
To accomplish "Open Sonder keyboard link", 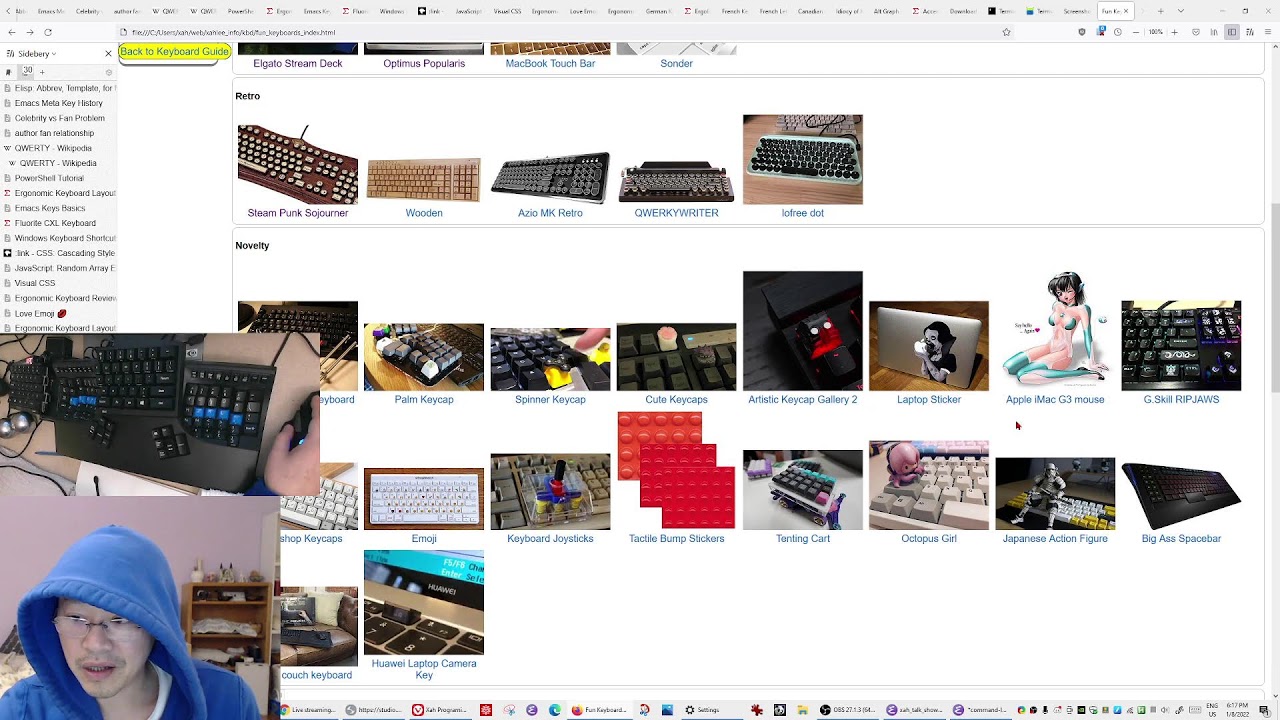I will (676, 63).
